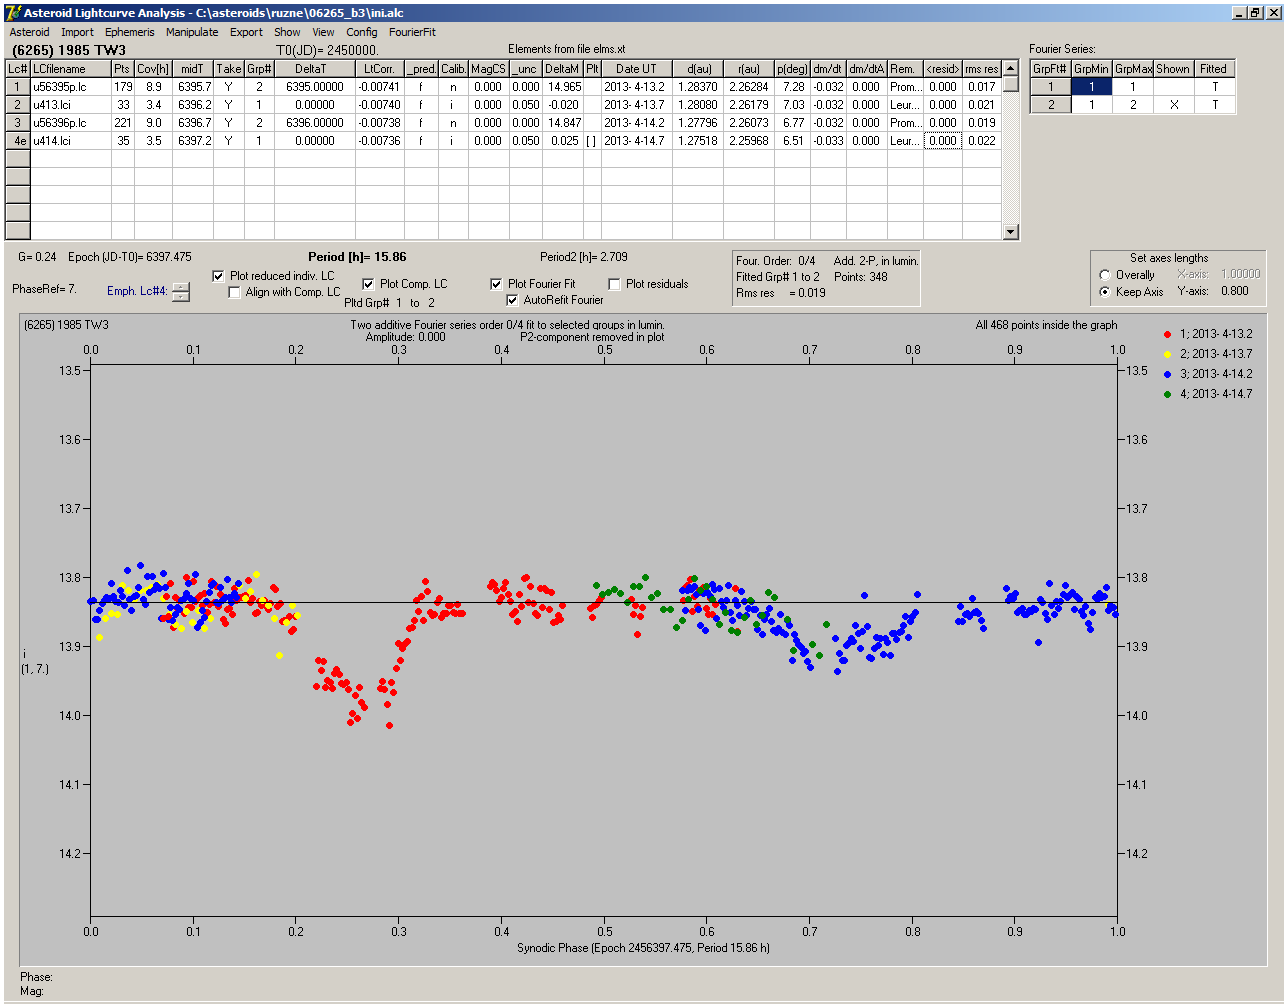
Task: Click the Points: 348 text
Action: (x=860, y=277)
